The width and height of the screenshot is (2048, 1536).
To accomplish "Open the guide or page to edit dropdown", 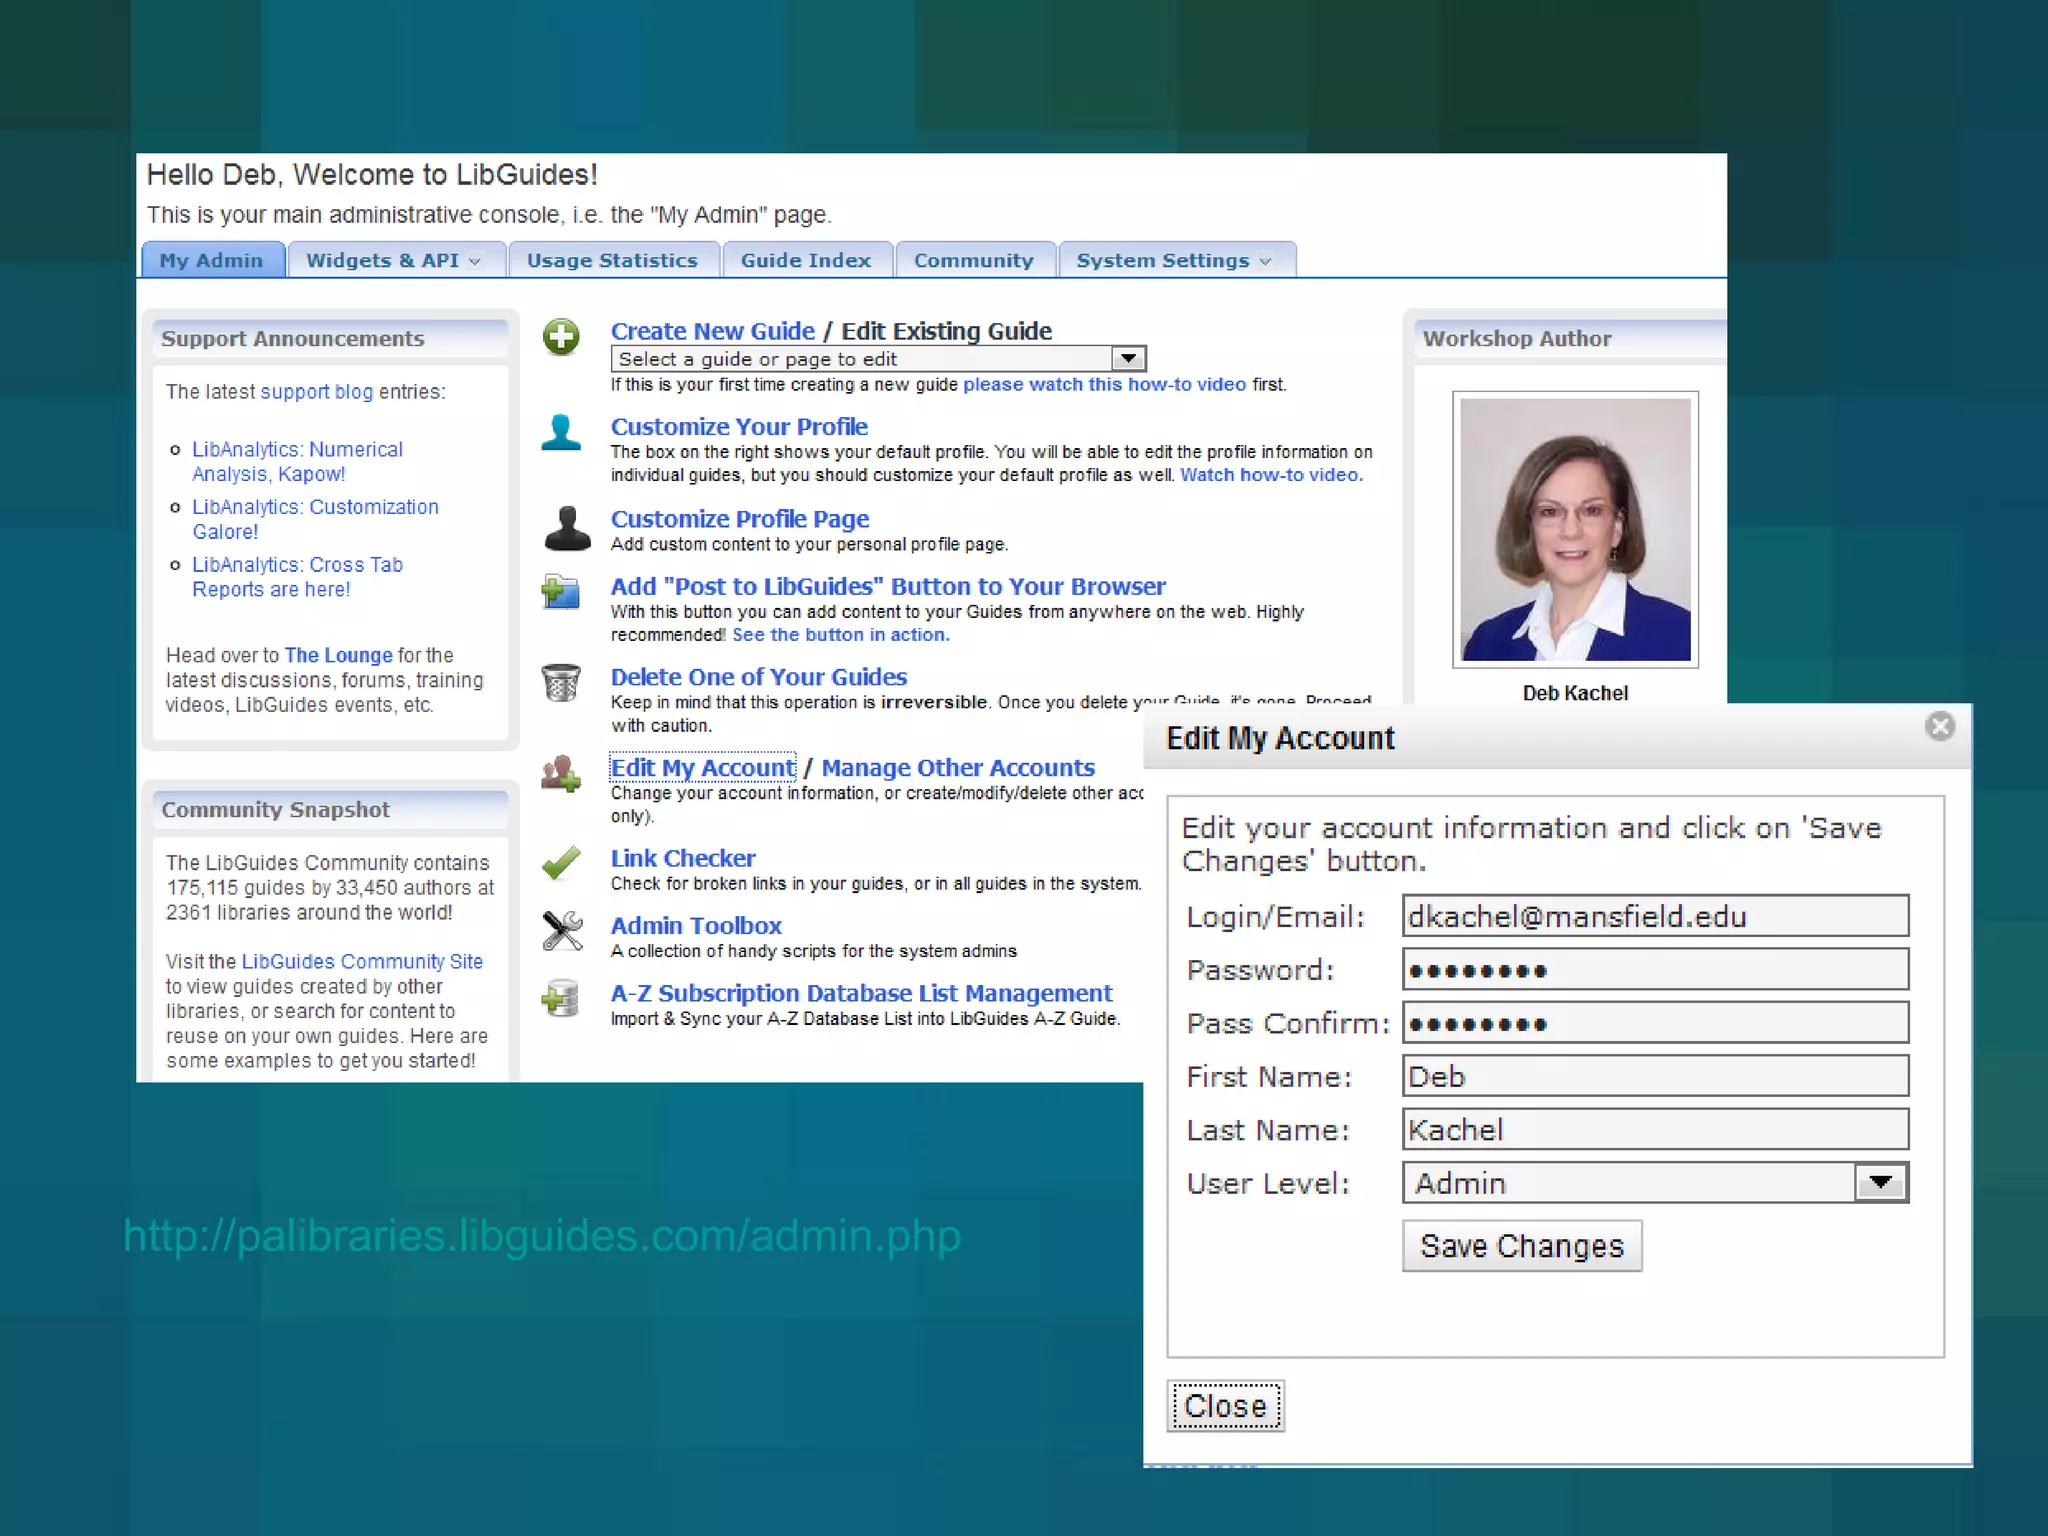I will 1127,358.
